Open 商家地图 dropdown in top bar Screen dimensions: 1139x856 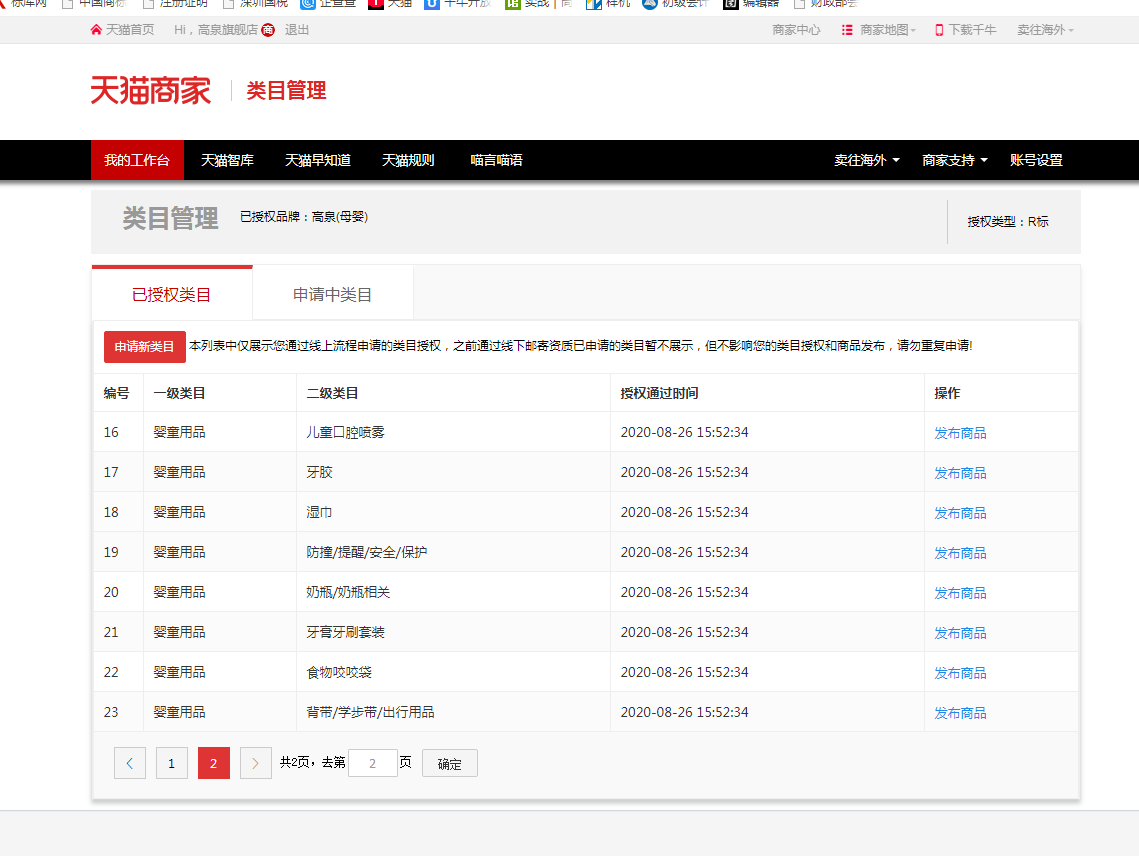point(888,30)
